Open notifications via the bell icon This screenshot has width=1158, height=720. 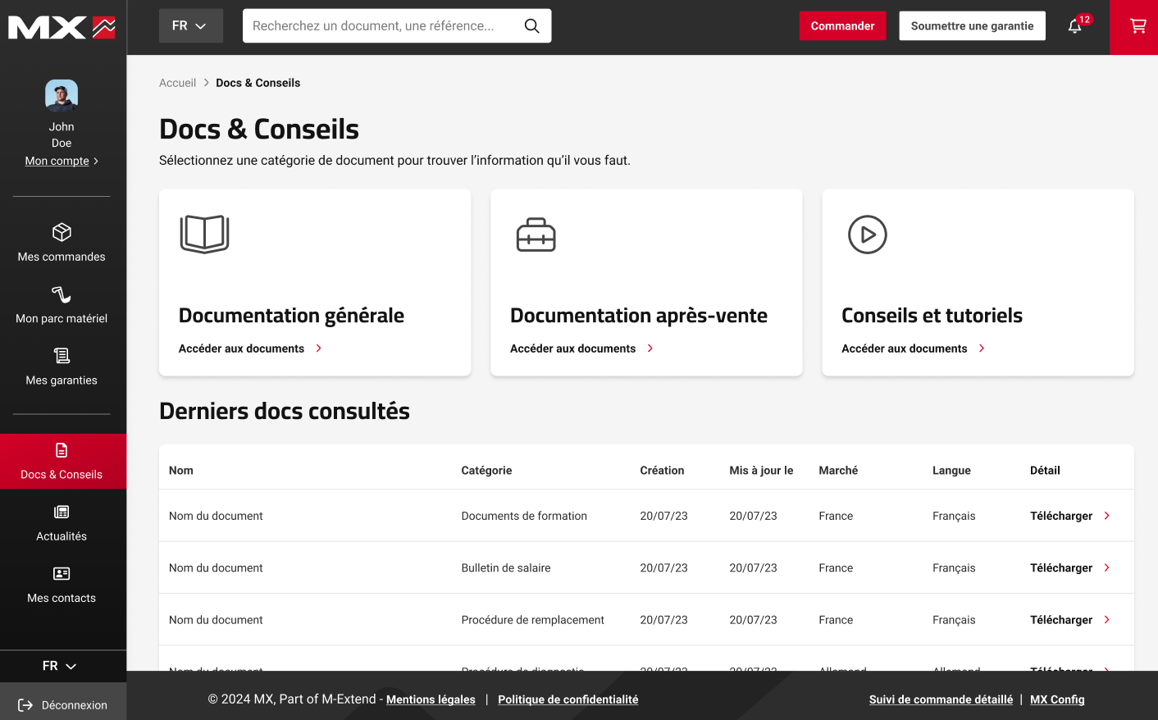point(1075,27)
